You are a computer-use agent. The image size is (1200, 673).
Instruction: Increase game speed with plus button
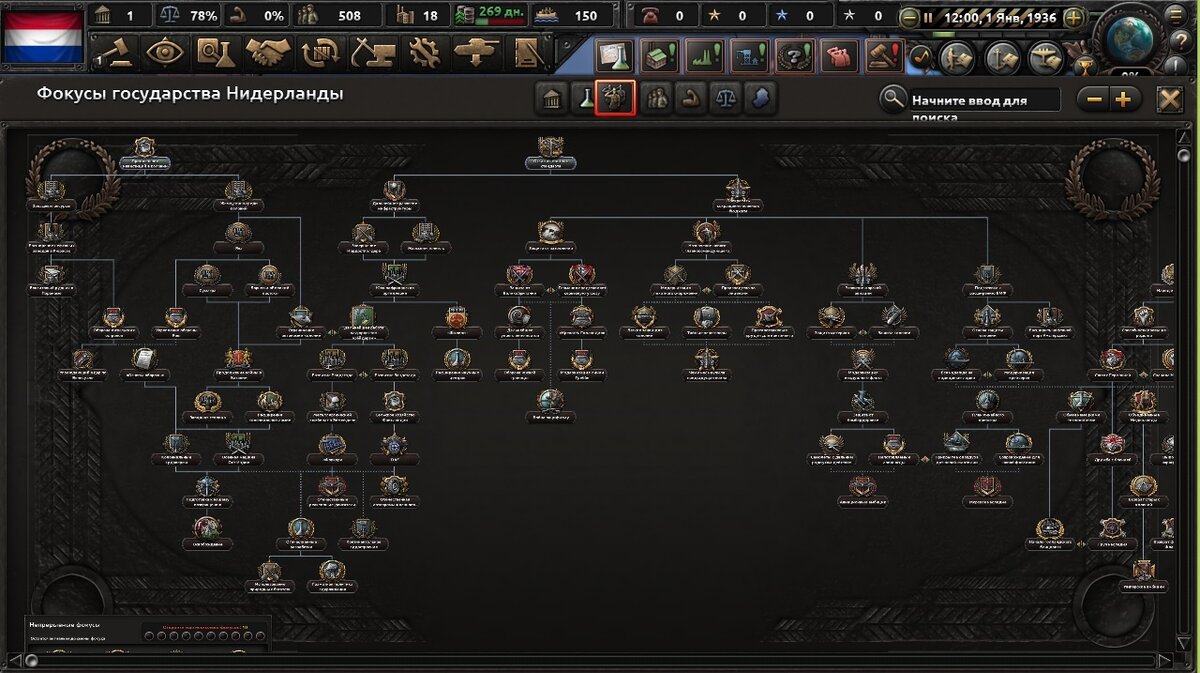(x=1073, y=17)
